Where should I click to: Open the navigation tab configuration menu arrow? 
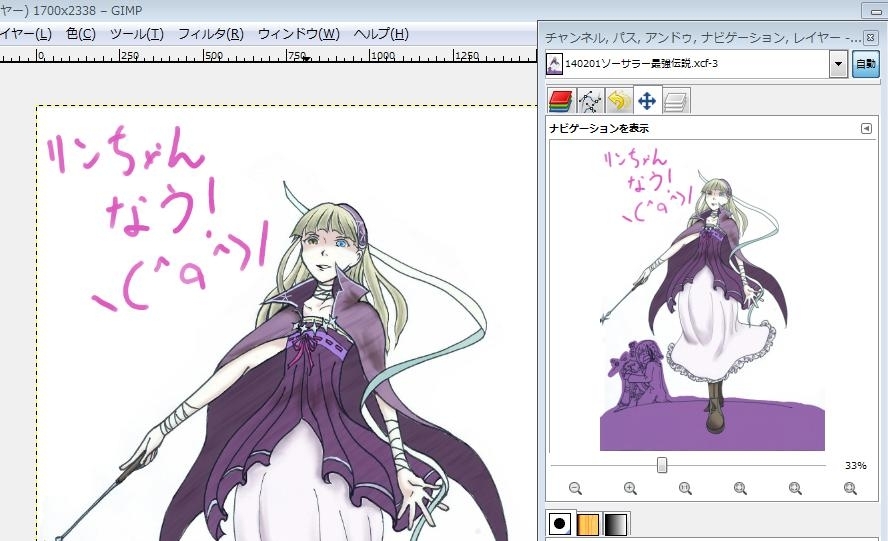coord(866,129)
